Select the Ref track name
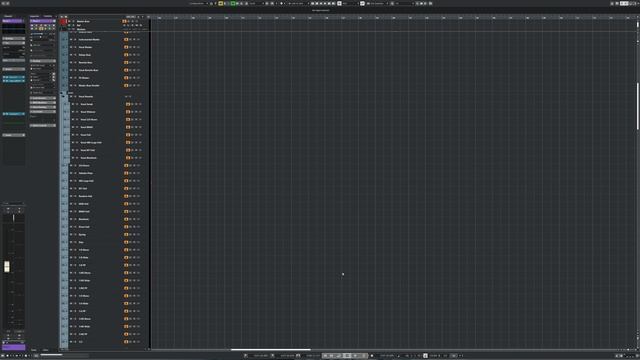640x360 pixels. pos(79,25)
